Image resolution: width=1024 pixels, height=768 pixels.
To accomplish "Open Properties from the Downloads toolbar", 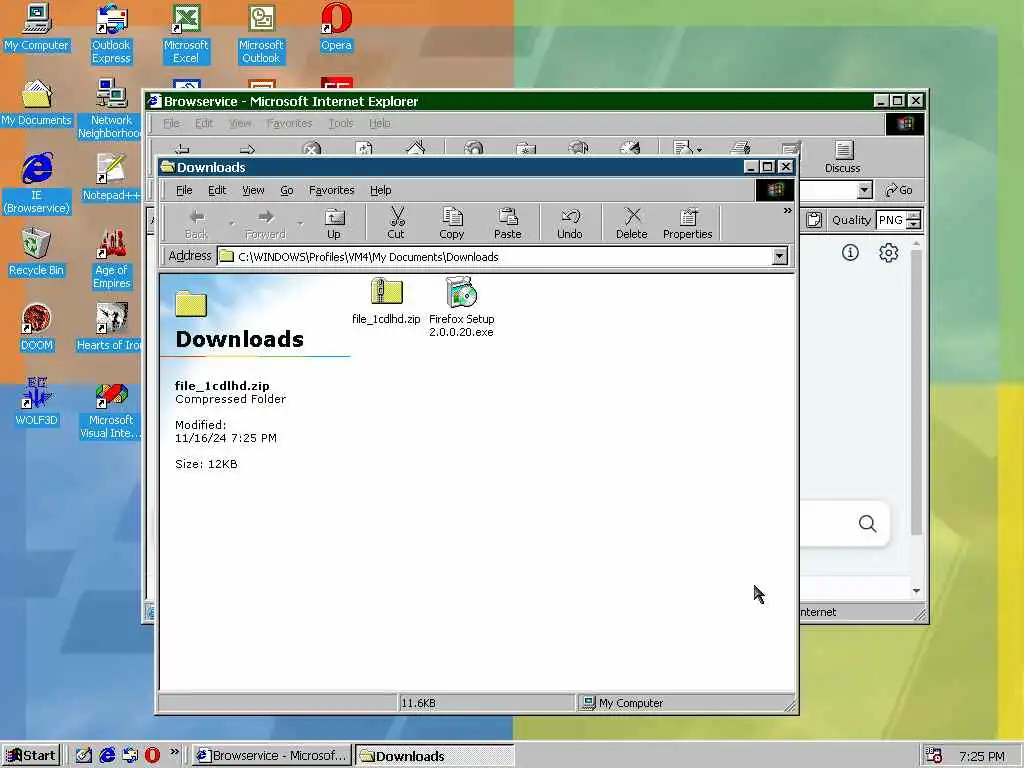I will (x=688, y=223).
